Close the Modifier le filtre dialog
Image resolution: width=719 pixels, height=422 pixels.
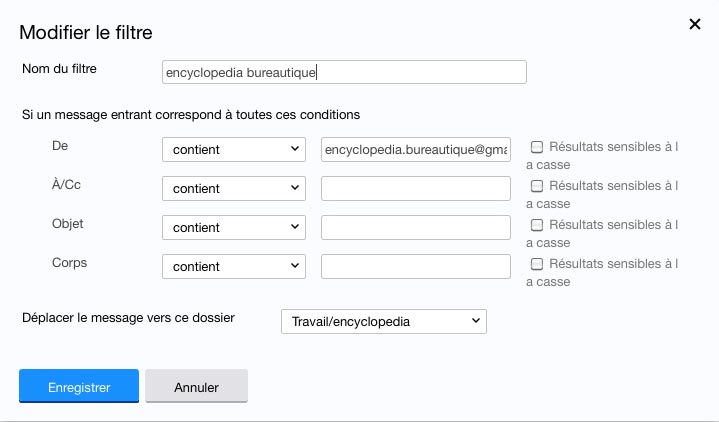click(695, 24)
